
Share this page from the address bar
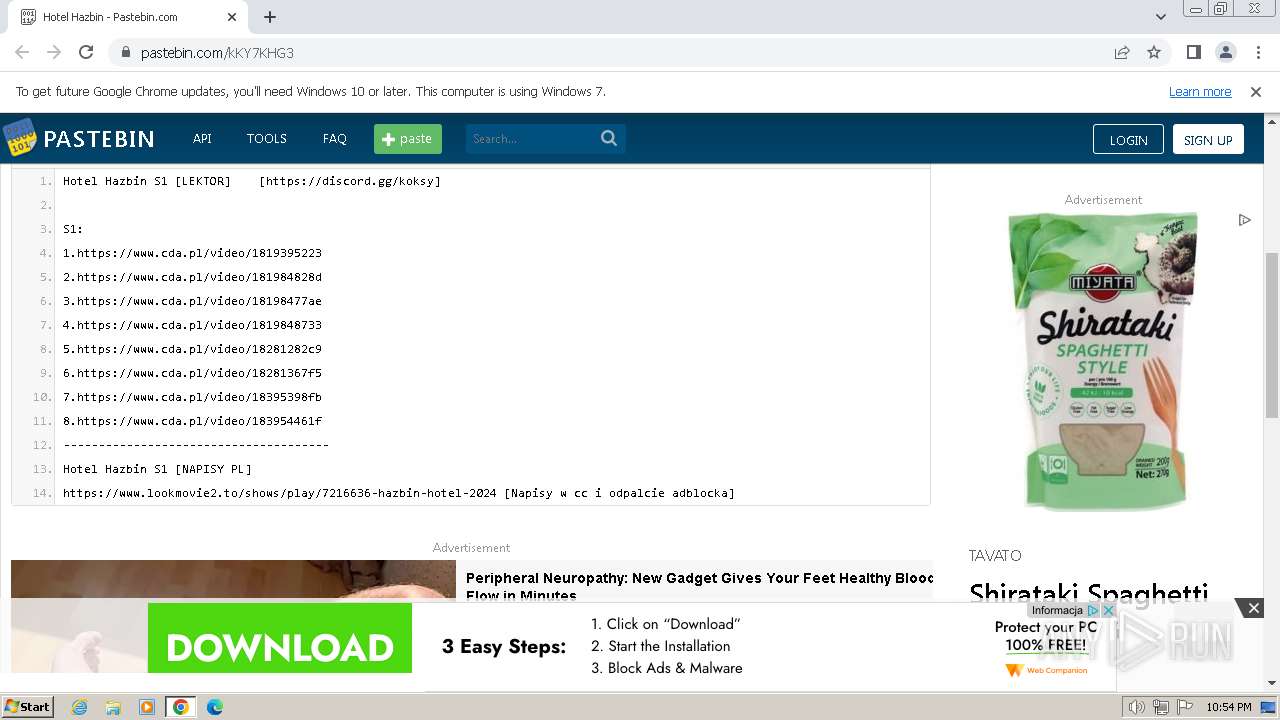1122,52
